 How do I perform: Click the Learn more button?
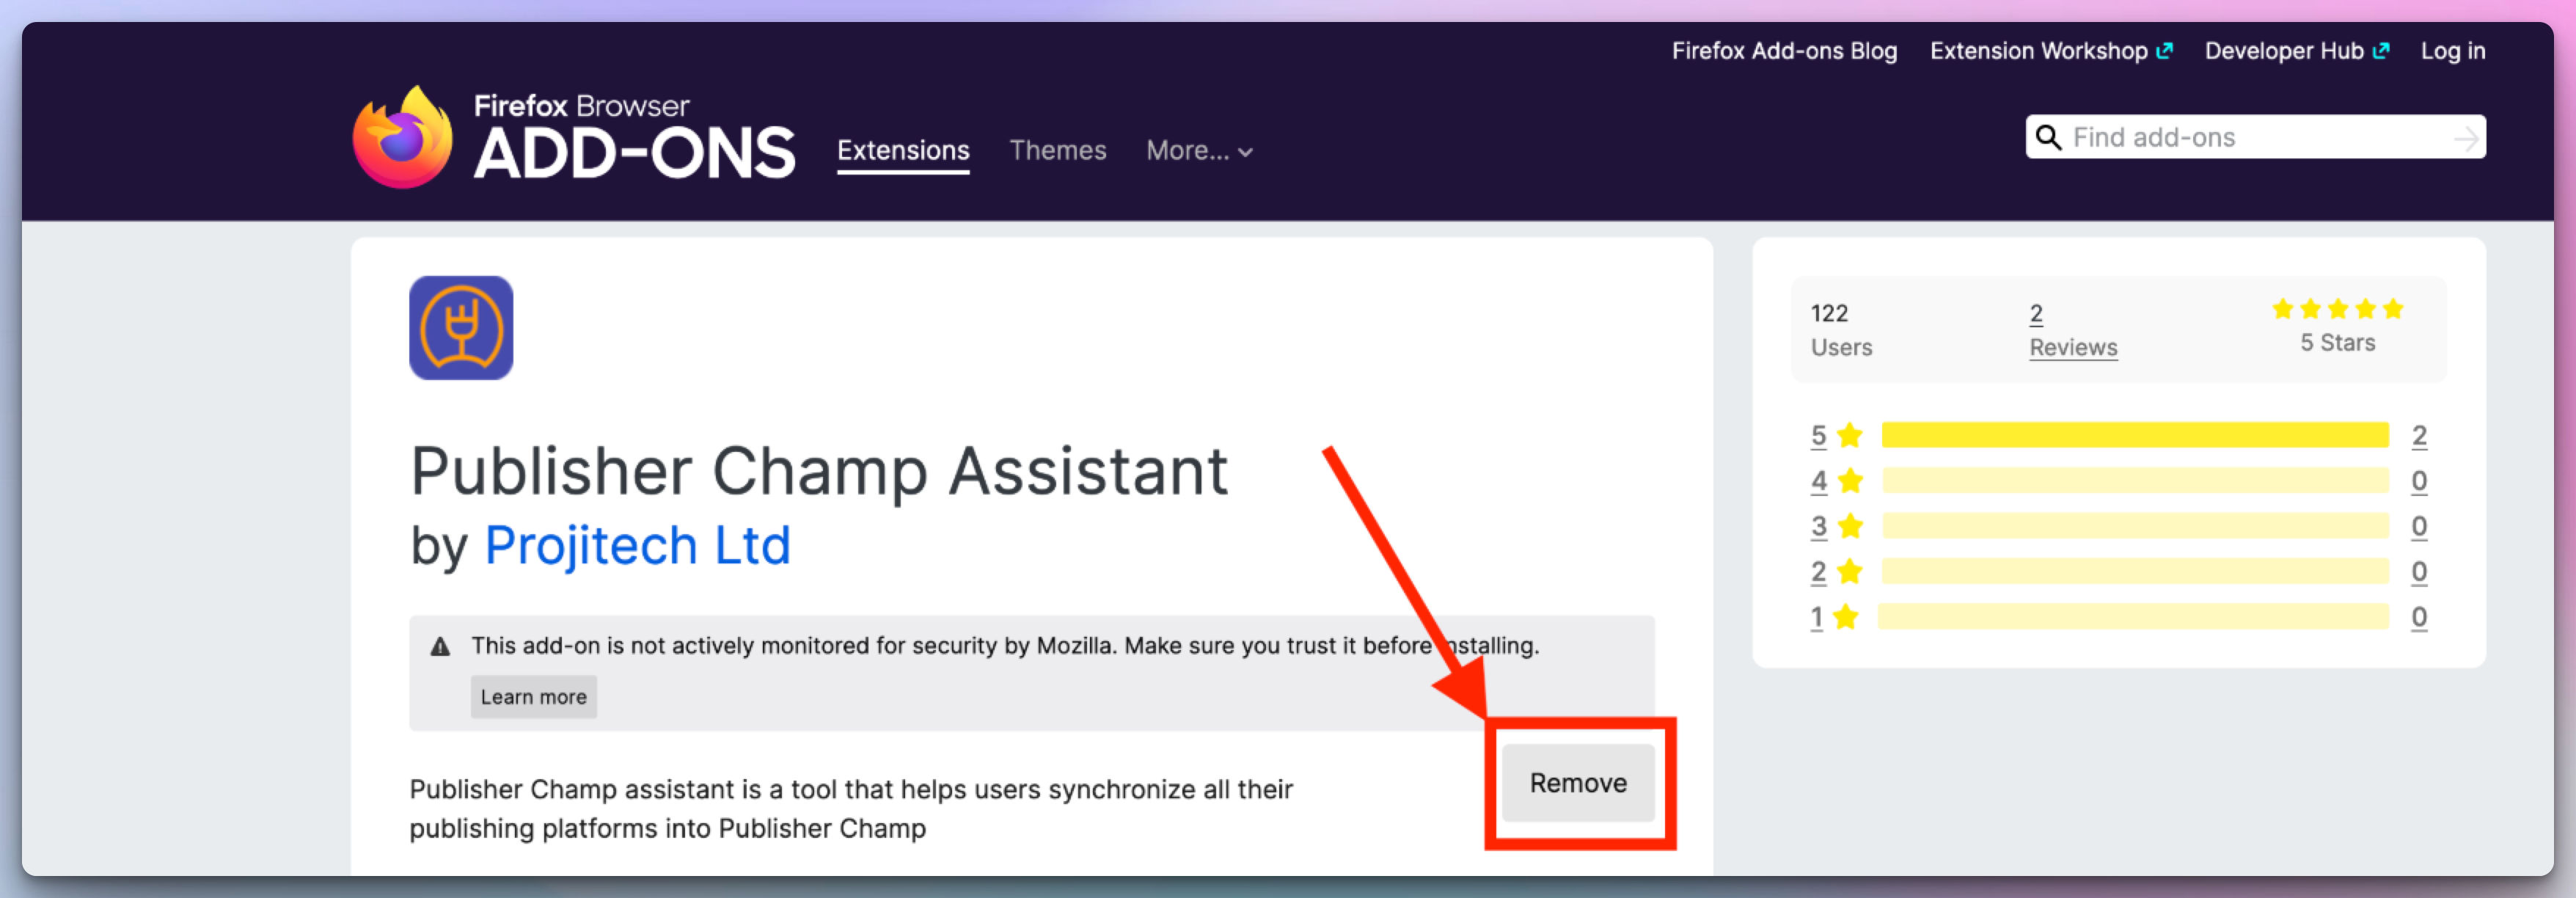tap(534, 697)
